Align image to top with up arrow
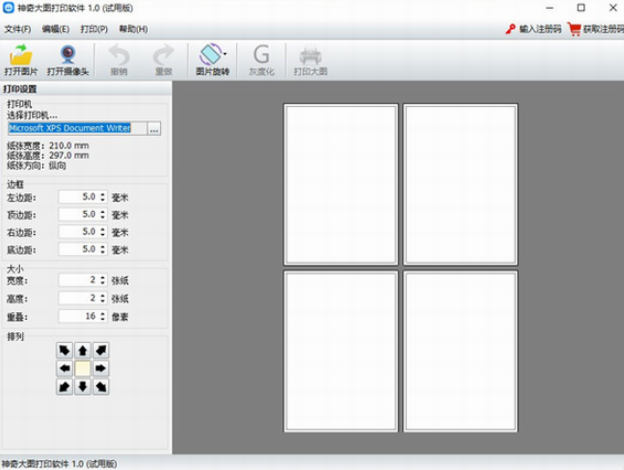624x470 pixels. point(83,351)
